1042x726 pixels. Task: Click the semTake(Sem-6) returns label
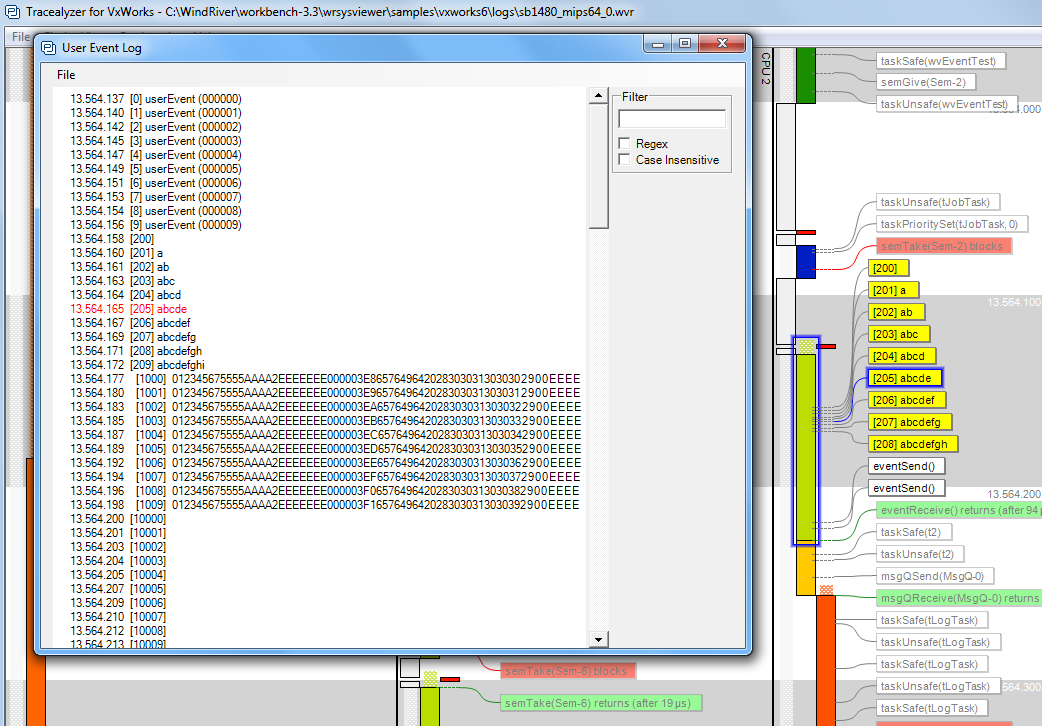tap(600, 703)
